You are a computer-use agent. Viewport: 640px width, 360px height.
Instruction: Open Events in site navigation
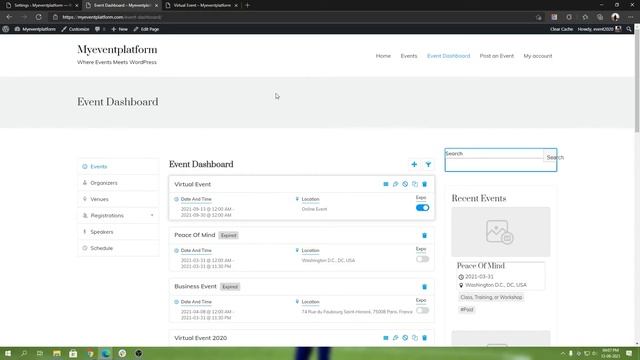click(x=409, y=56)
